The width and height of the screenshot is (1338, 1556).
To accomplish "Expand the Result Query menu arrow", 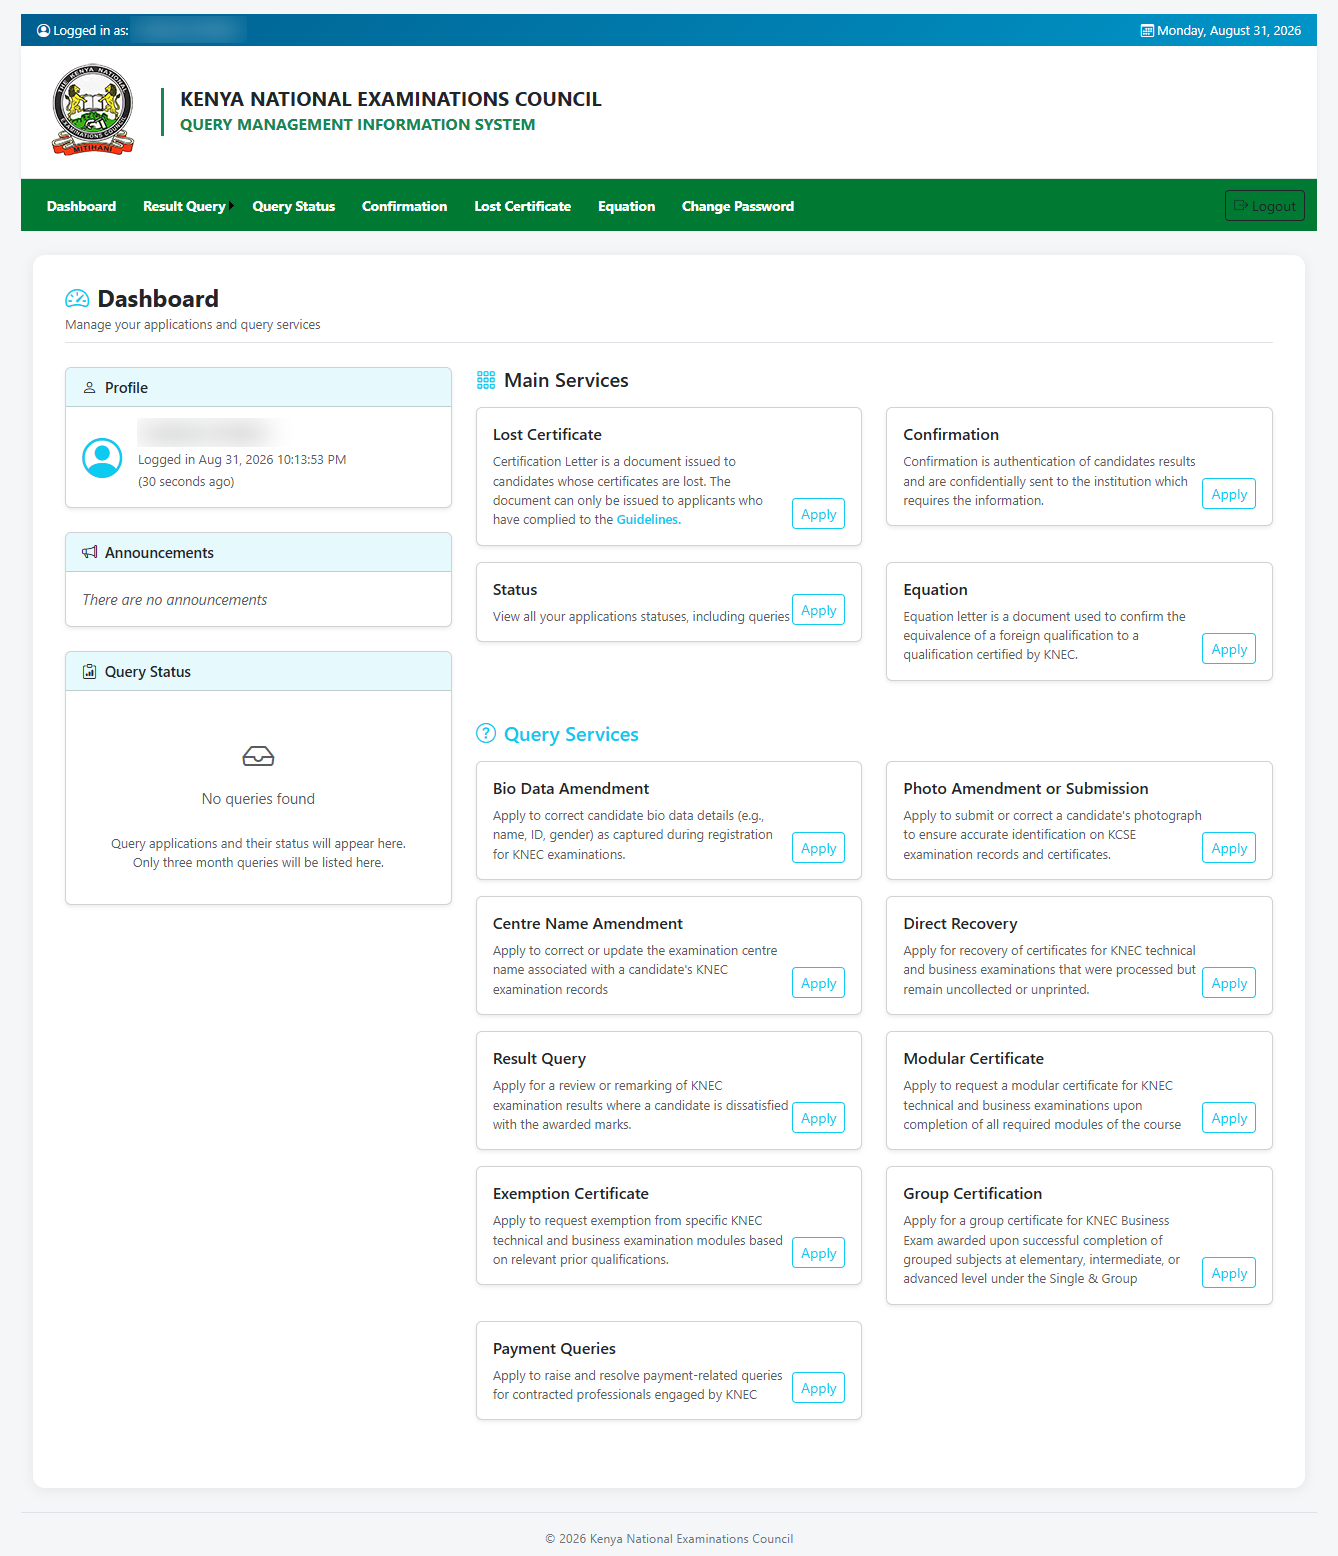I will (x=231, y=206).
